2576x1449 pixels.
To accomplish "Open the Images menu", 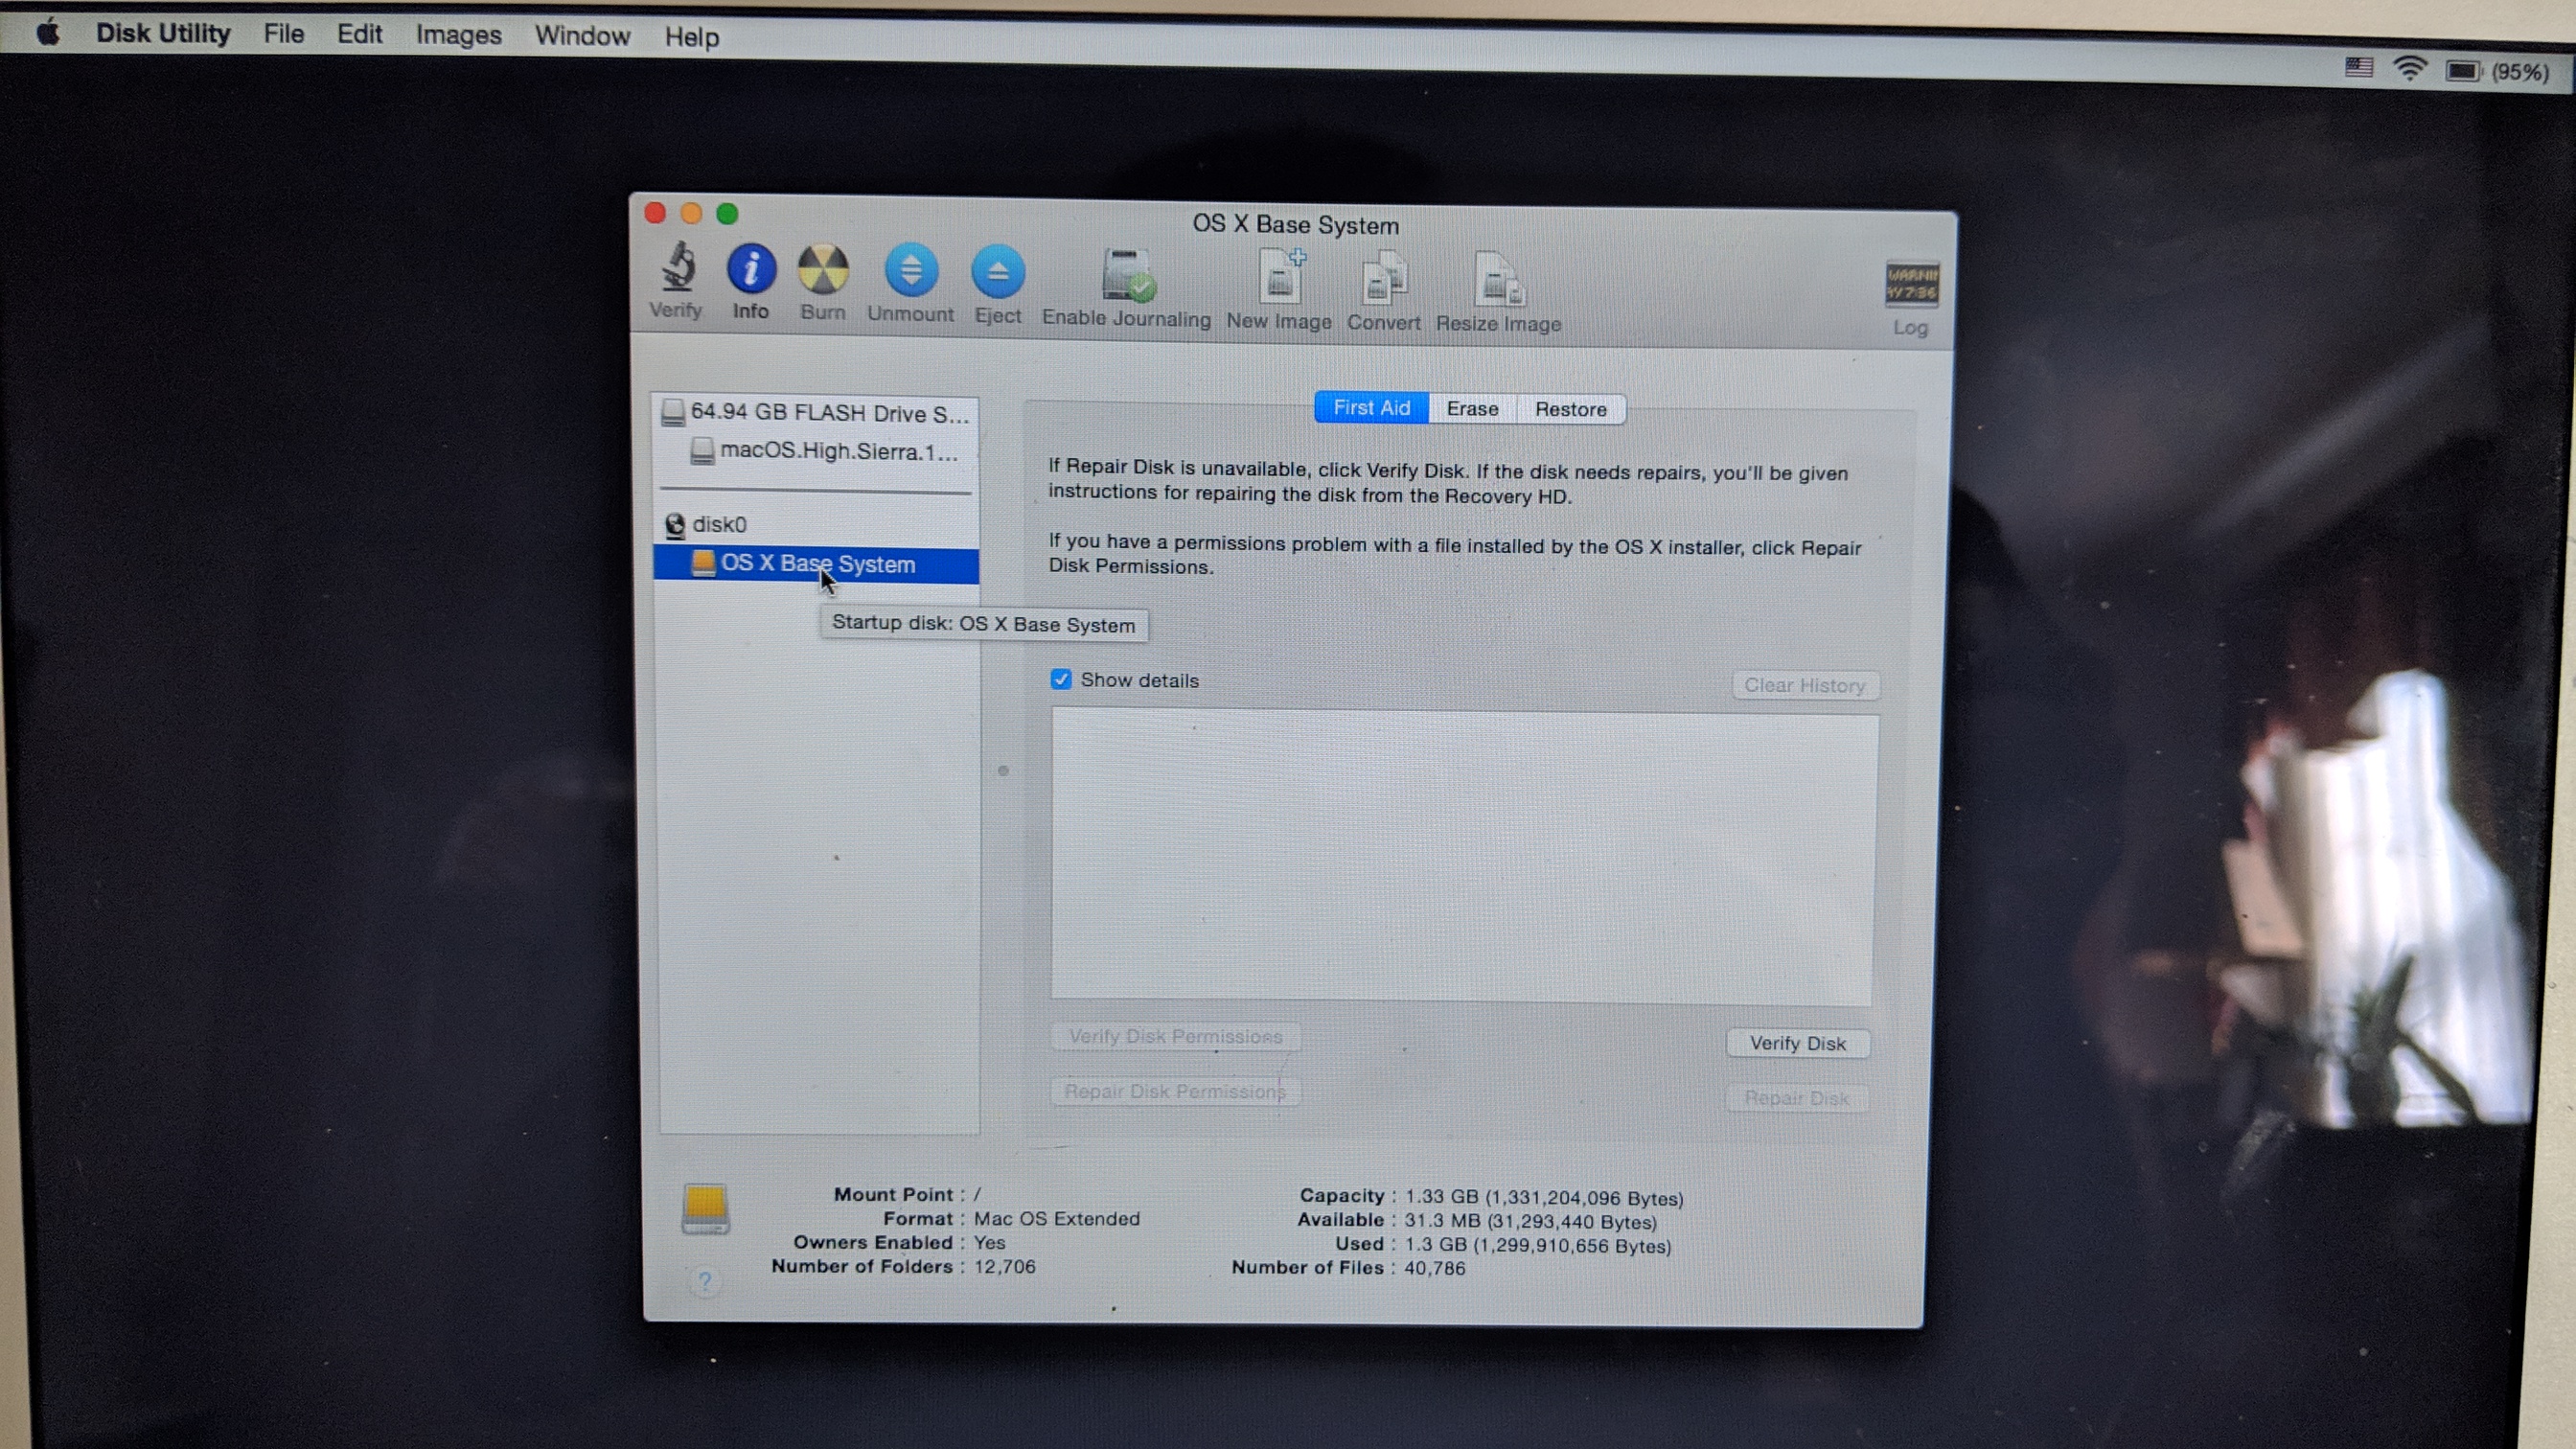I will point(459,35).
